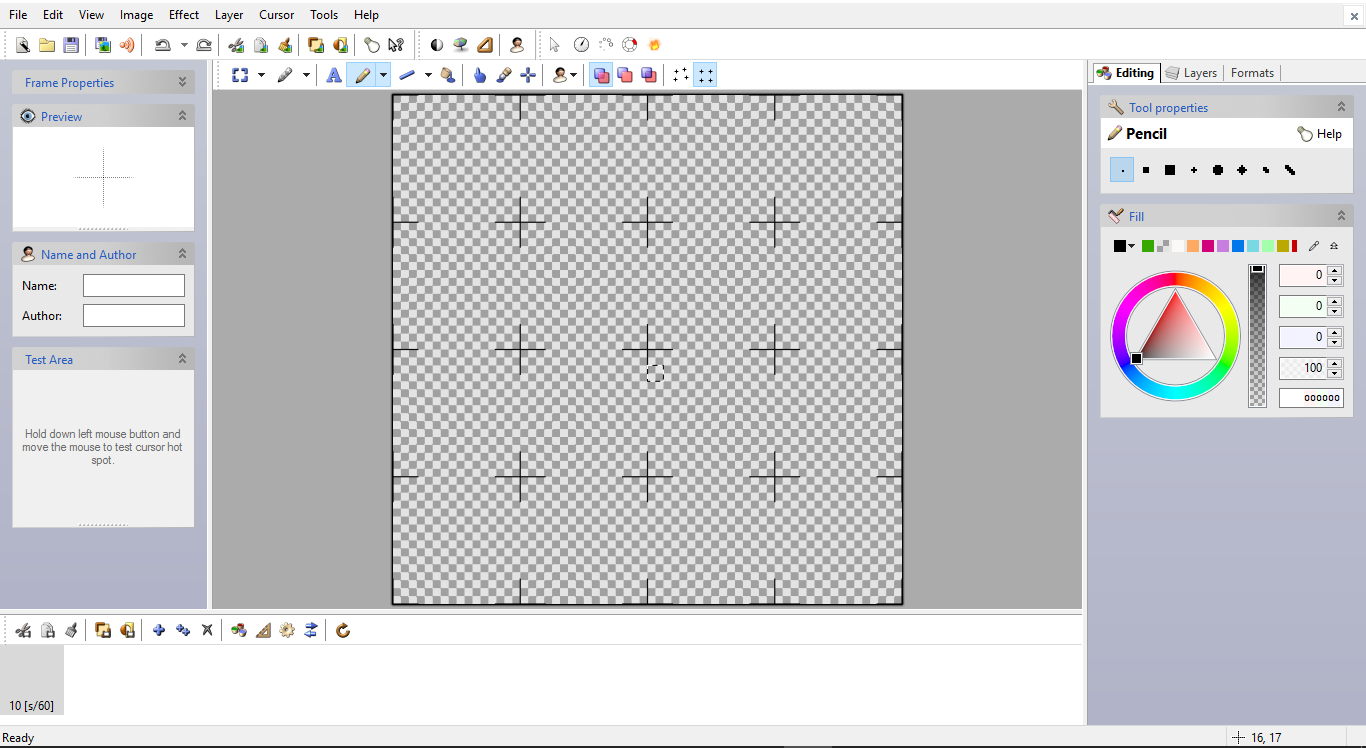Click the brown circular refresh arrow icon
This screenshot has width=1366, height=748.
343,630
